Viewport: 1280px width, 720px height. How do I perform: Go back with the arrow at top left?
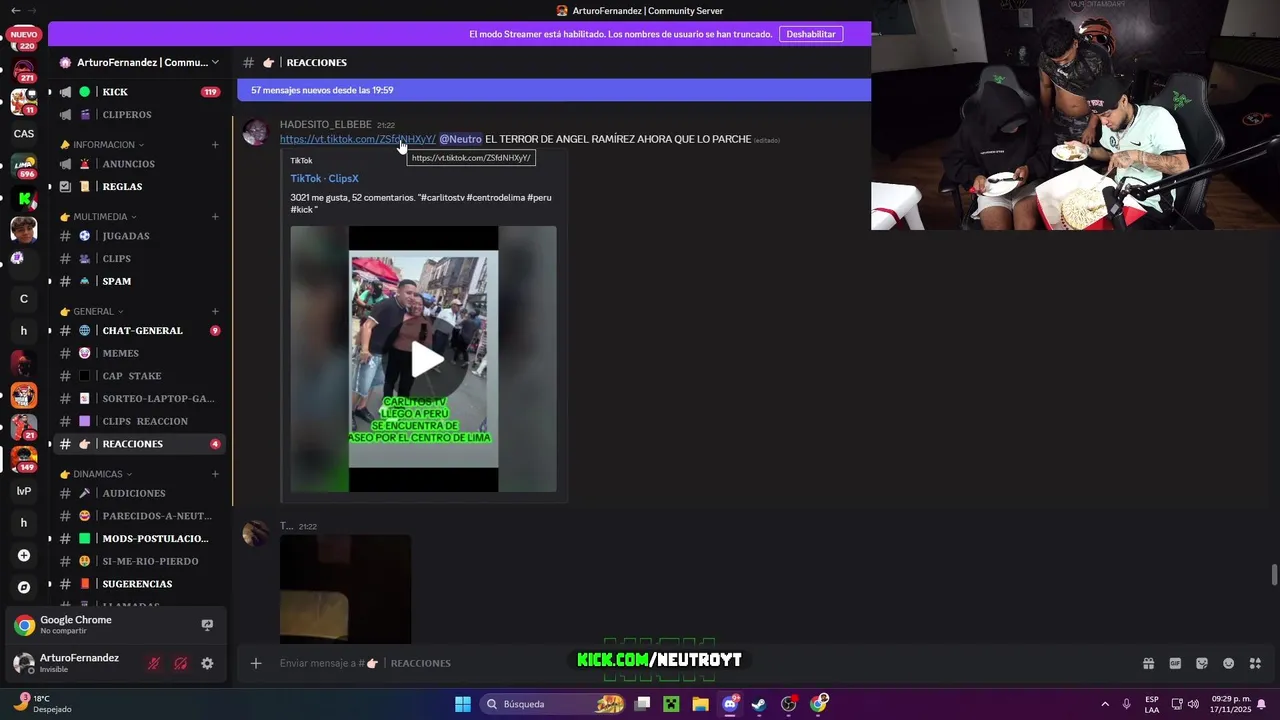pyautogui.click(x=15, y=10)
